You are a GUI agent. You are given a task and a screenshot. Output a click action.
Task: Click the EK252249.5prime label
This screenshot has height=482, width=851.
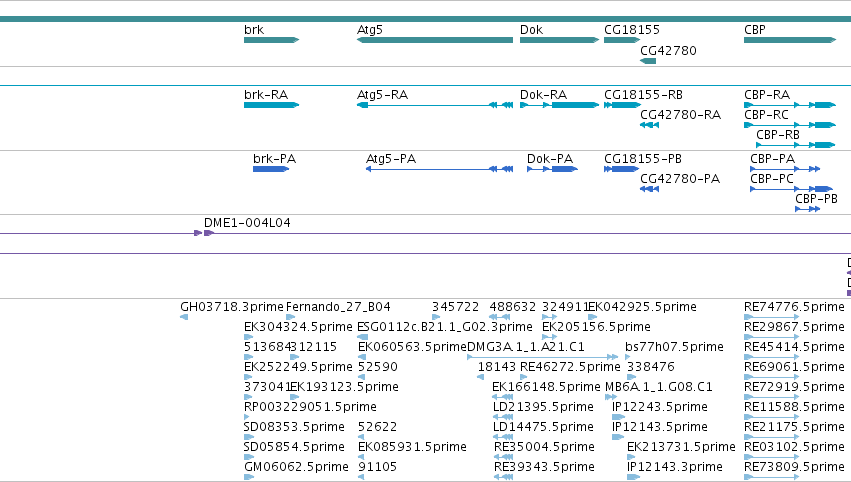[299, 367]
